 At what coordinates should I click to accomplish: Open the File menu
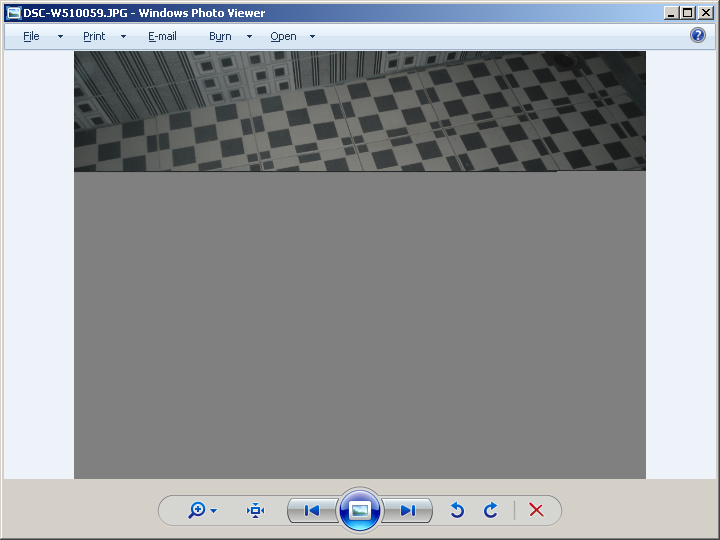click(31, 36)
